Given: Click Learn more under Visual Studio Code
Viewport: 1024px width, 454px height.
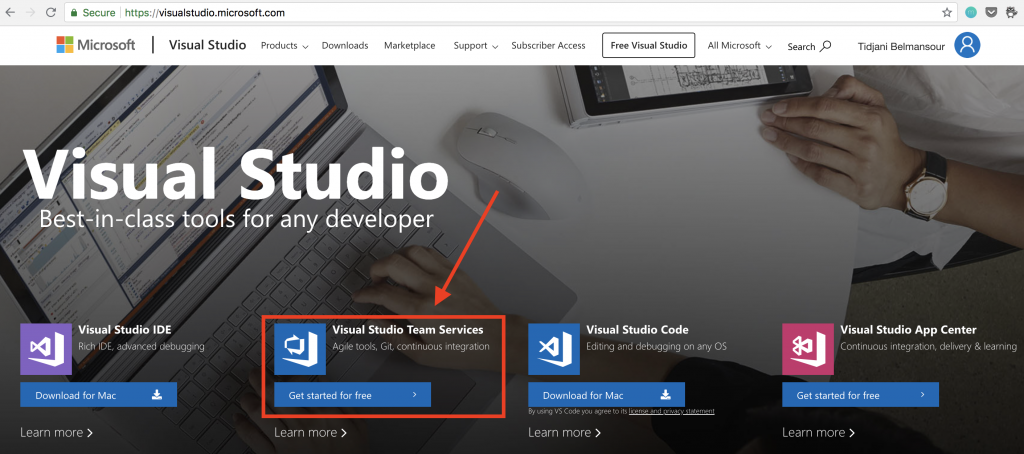Looking at the screenshot, I should point(564,432).
